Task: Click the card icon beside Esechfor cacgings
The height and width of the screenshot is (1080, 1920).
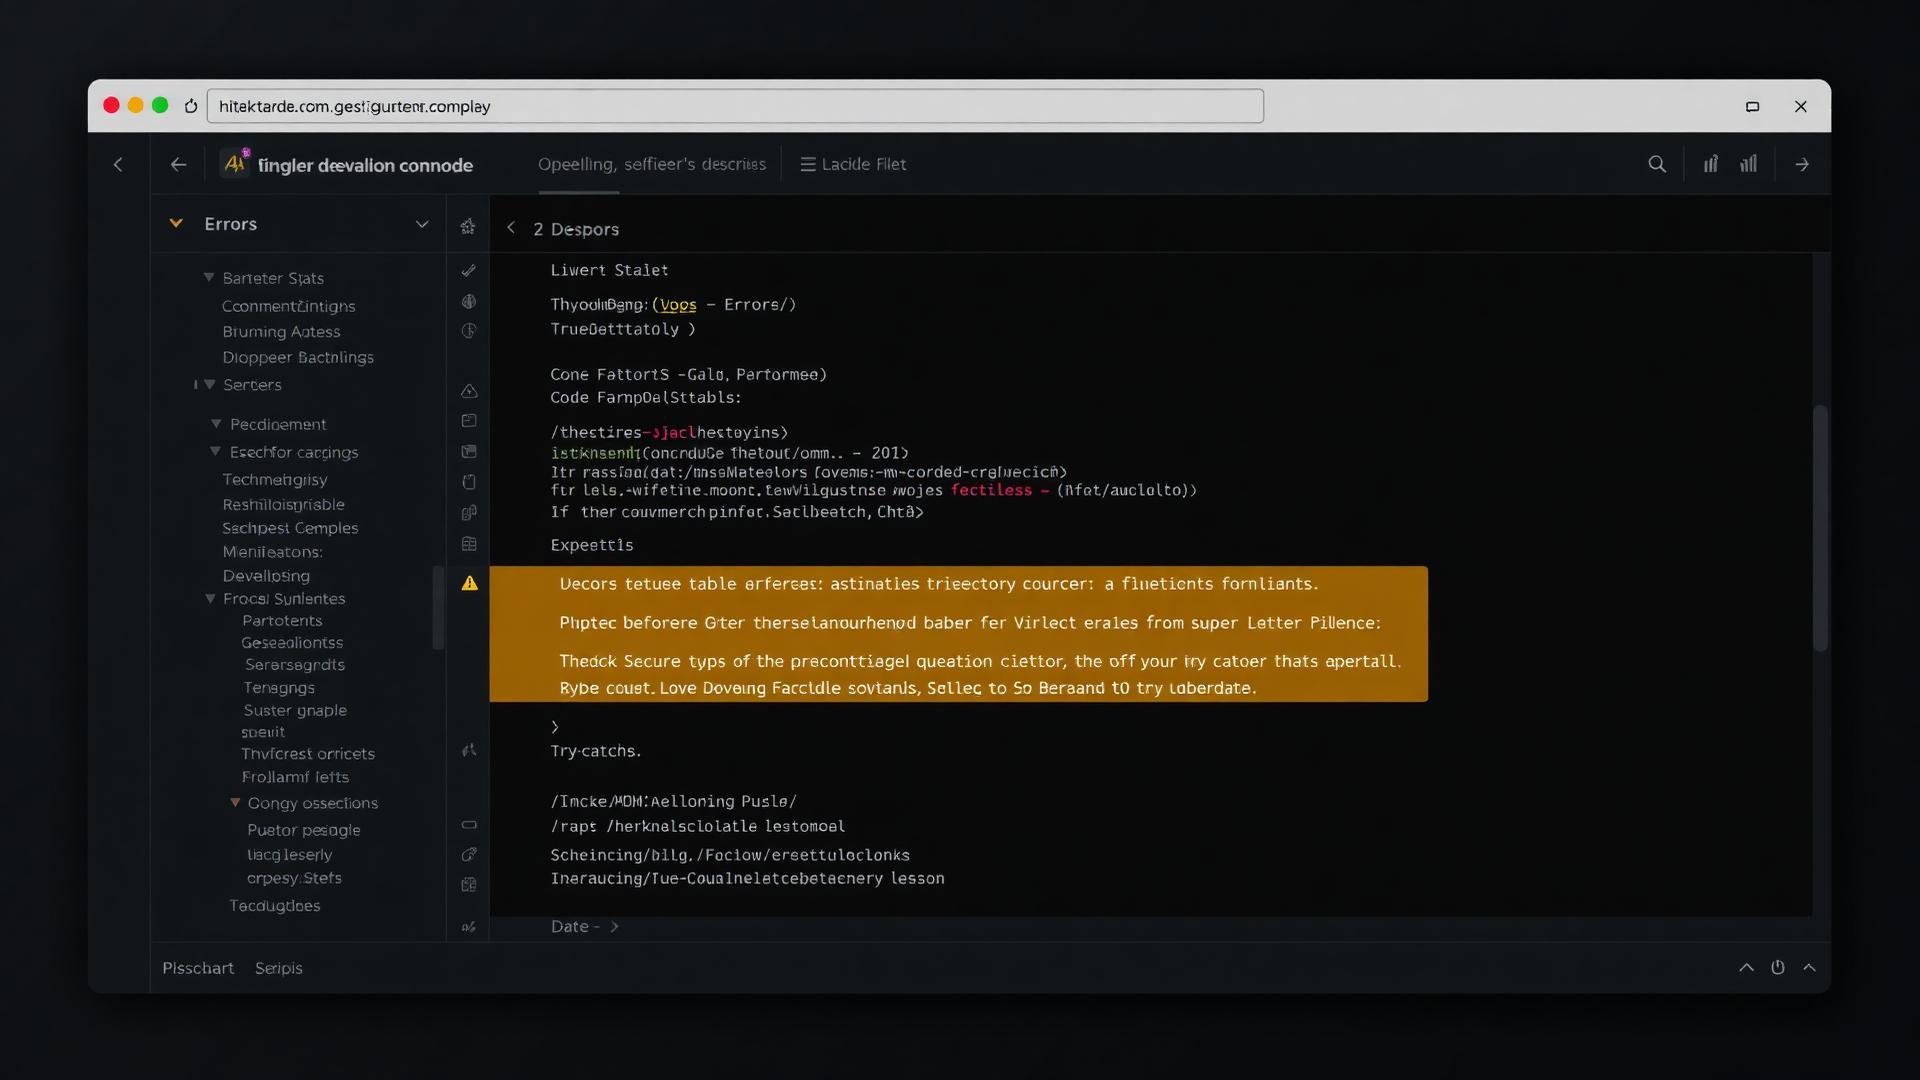Action: coord(469,452)
